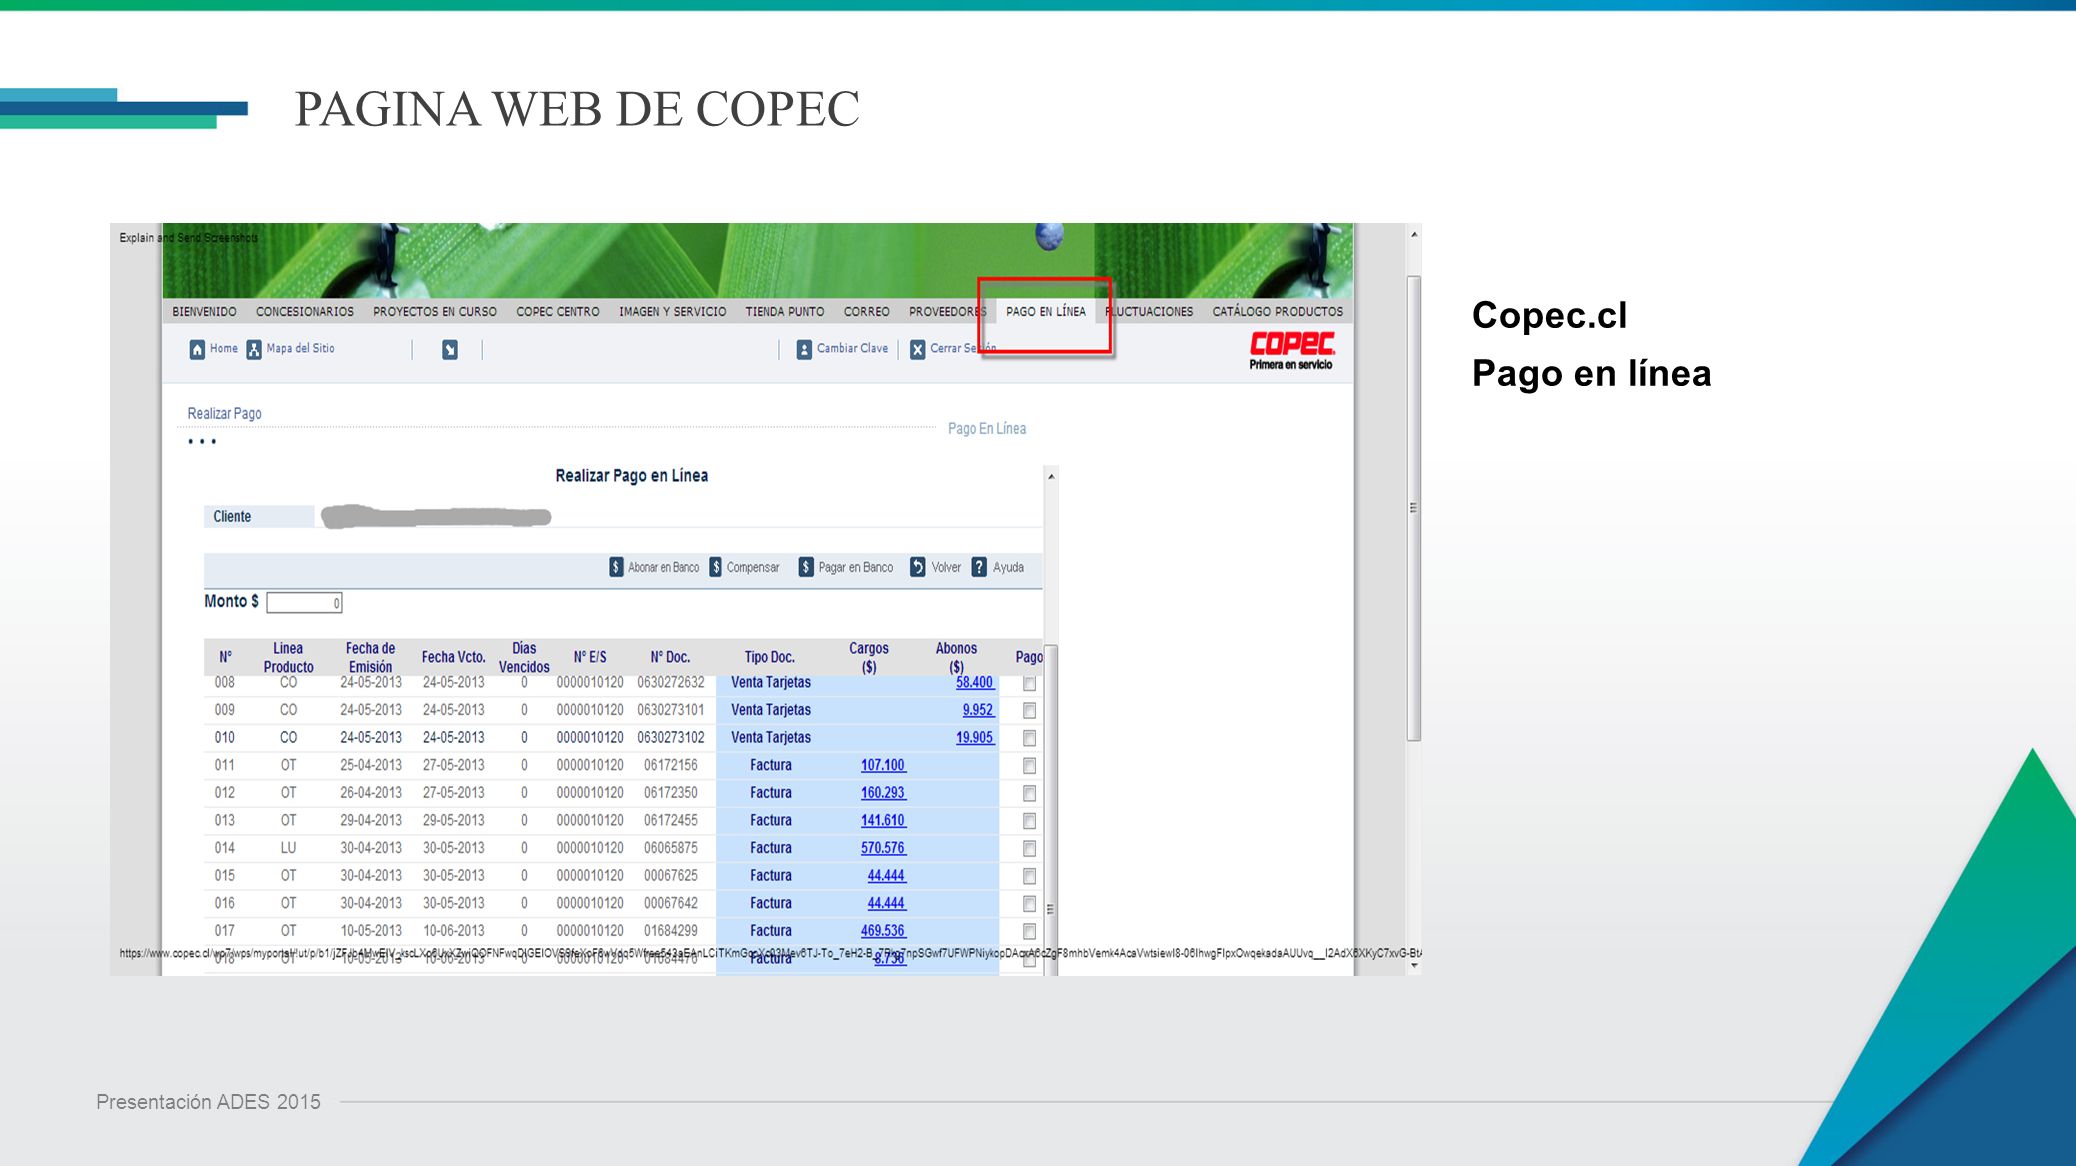Click the Abonar en Banco link
Image resolution: width=2076 pixels, height=1166 pixels.
(664, 568)
